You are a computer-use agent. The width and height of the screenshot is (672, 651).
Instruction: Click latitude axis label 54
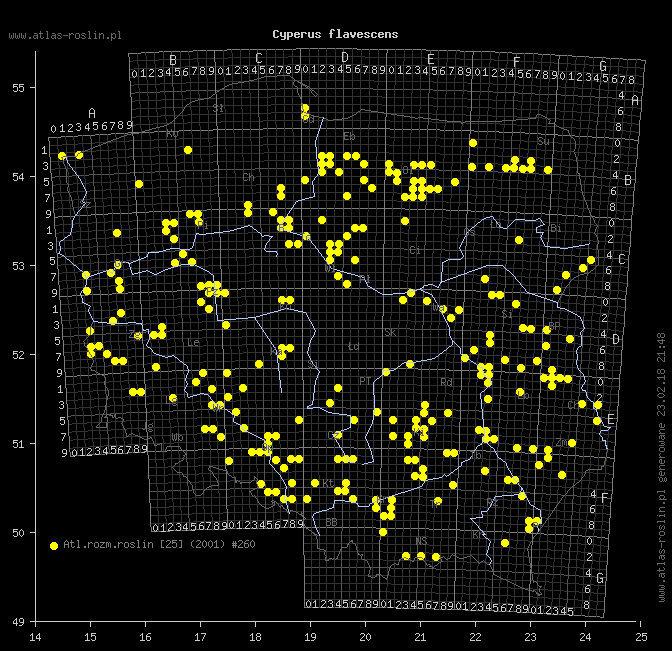[x=18, y=177]
